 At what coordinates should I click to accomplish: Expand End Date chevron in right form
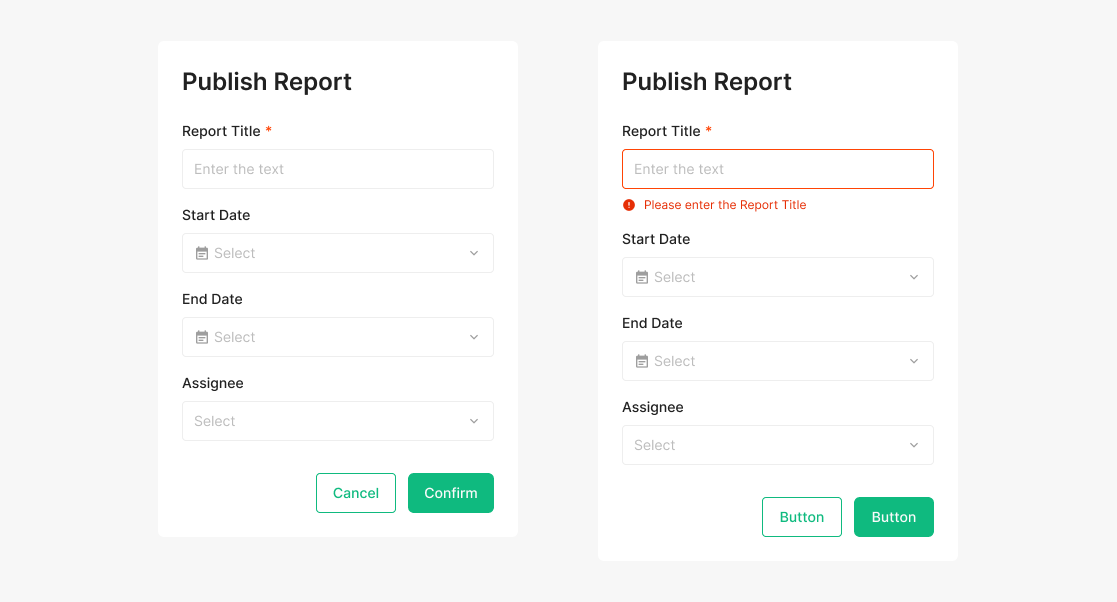tap(914, 361)
